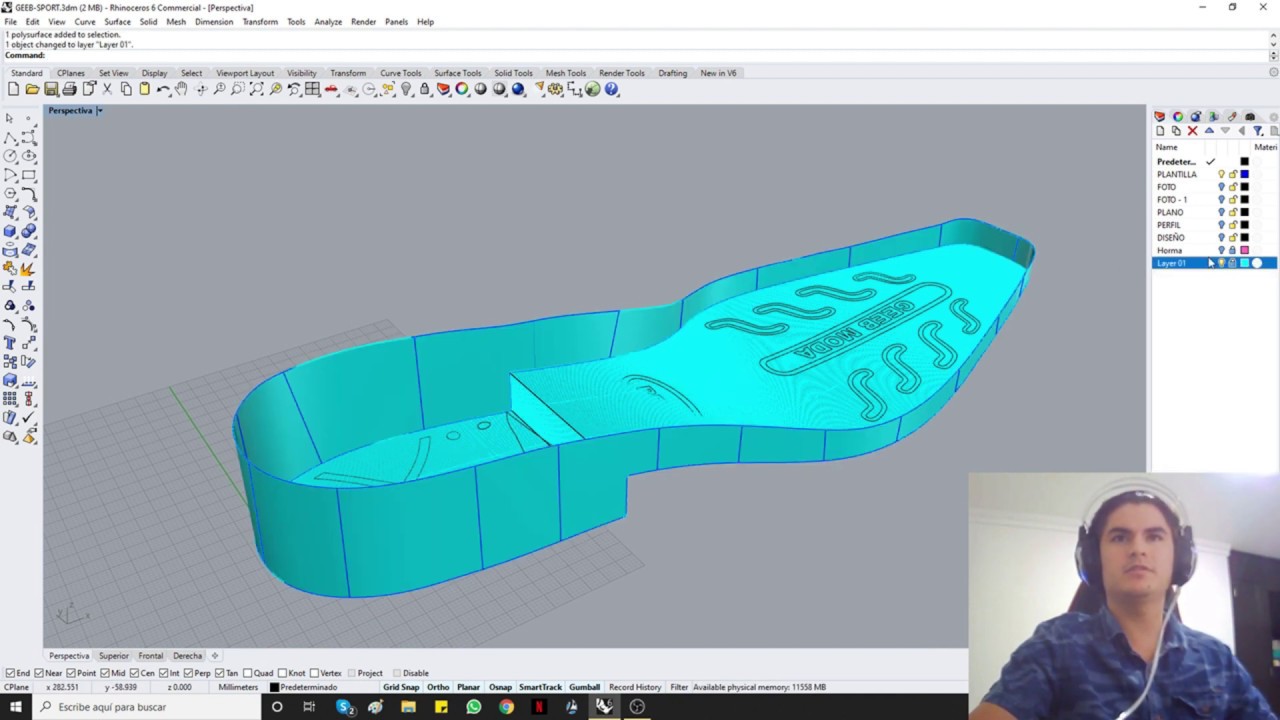Switch to the Mesh Tools toolbar tab
Image resolution: width=1280 pixels, height=720 pixels.
point(566,73)
